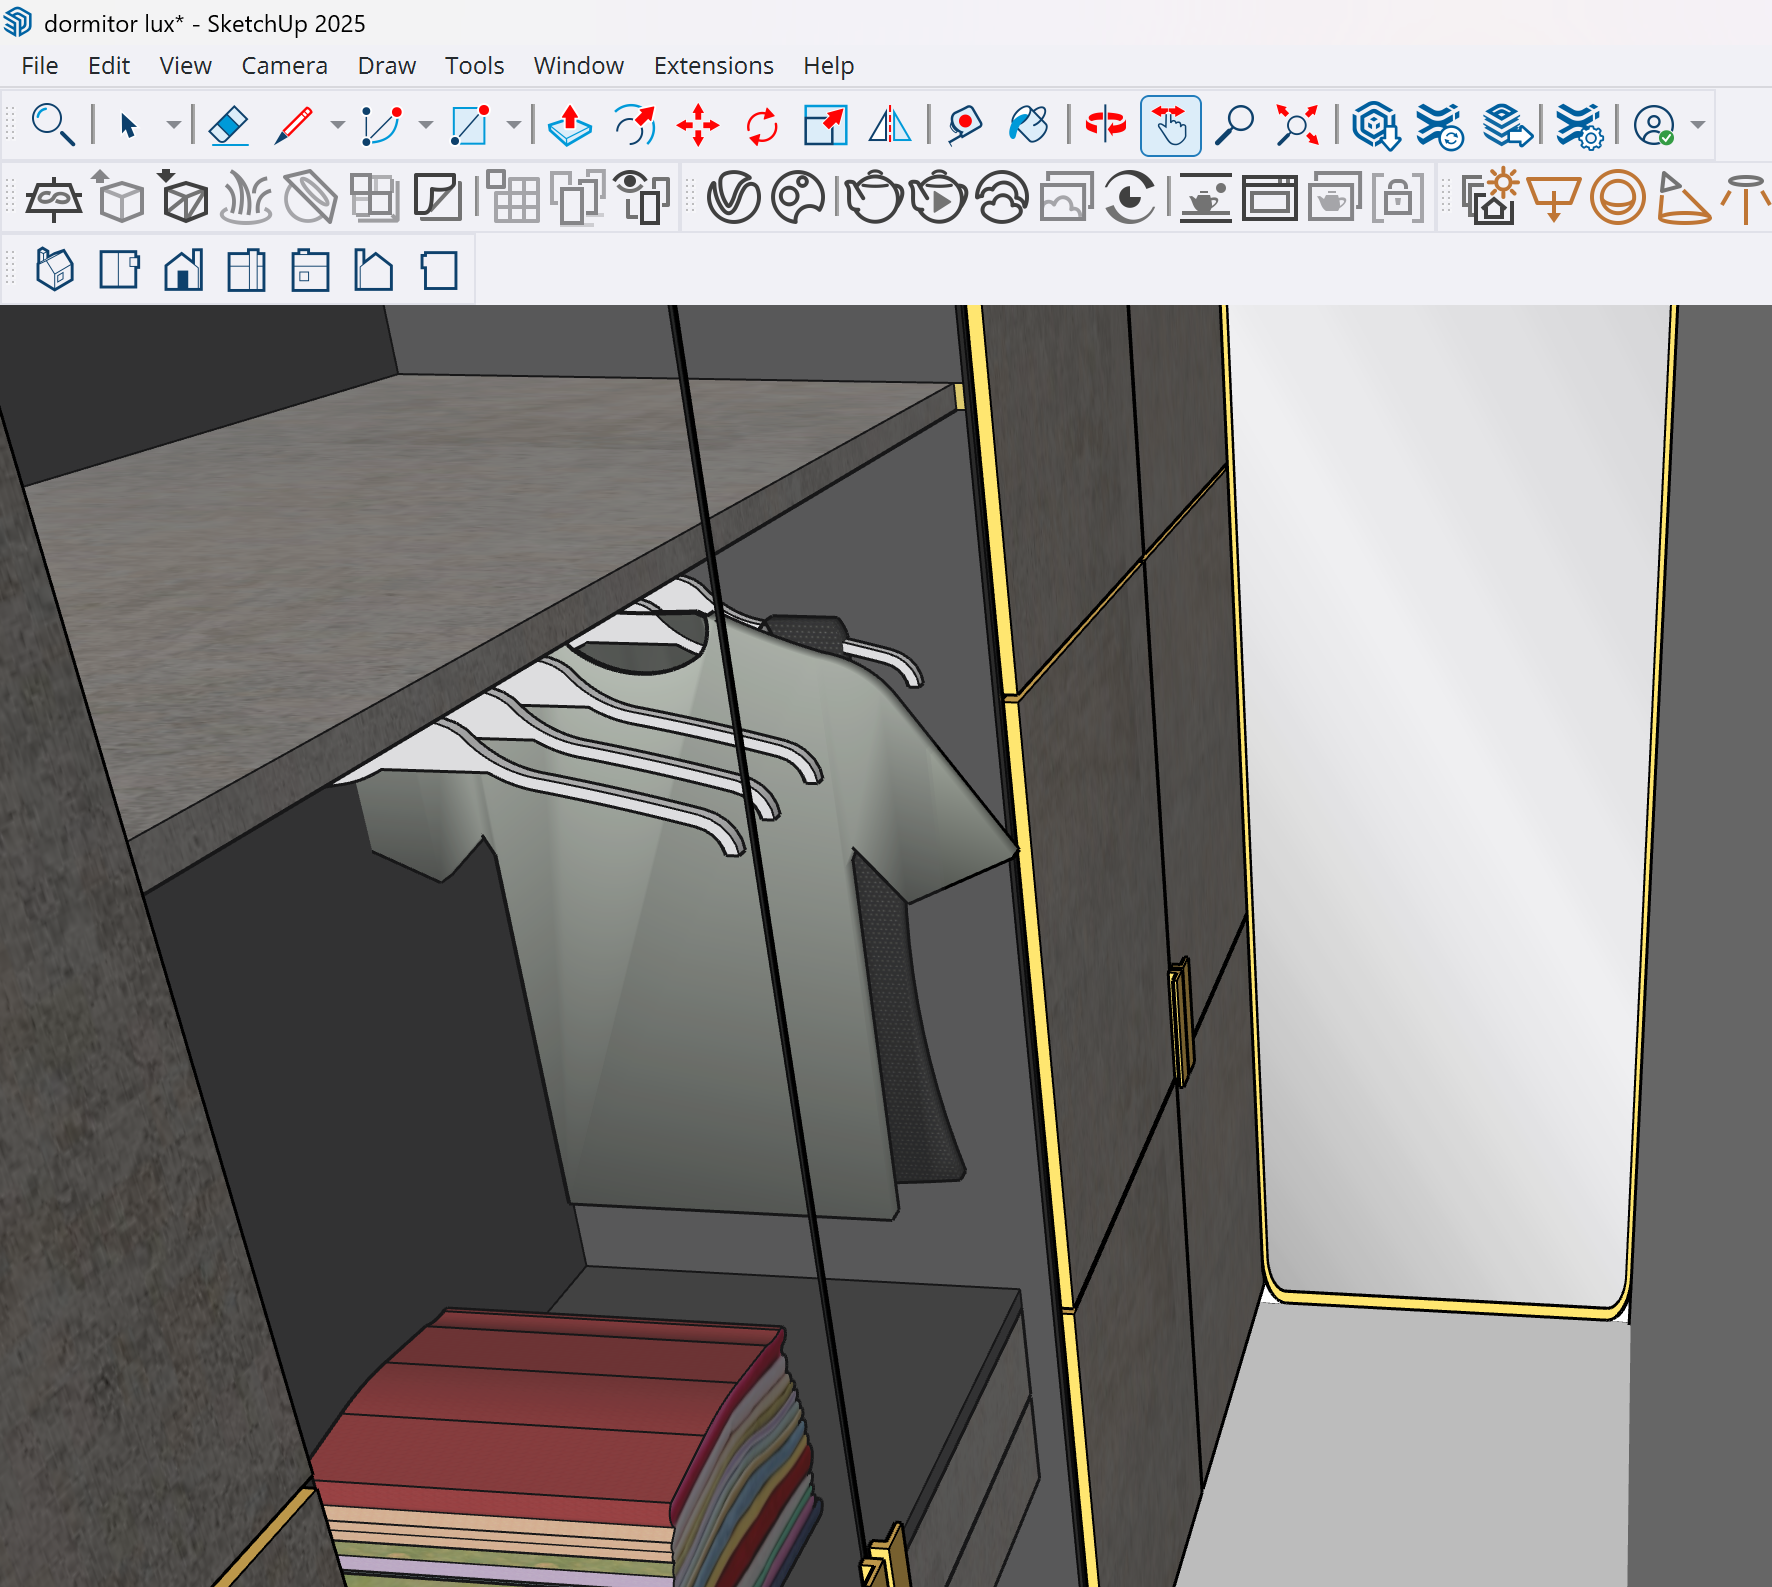Click the Zoom Extents icon

tap(1297, 126)
